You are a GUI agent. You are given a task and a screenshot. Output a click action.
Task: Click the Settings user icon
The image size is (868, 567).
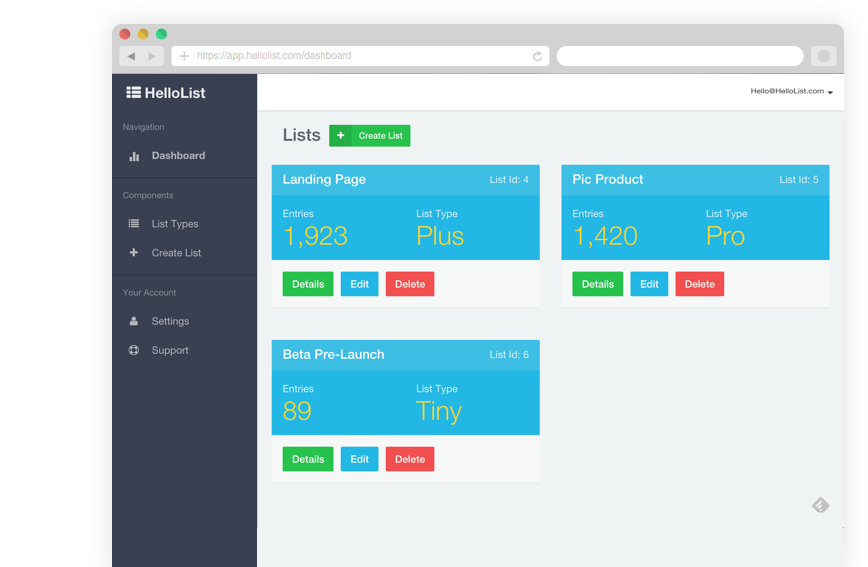133,321
